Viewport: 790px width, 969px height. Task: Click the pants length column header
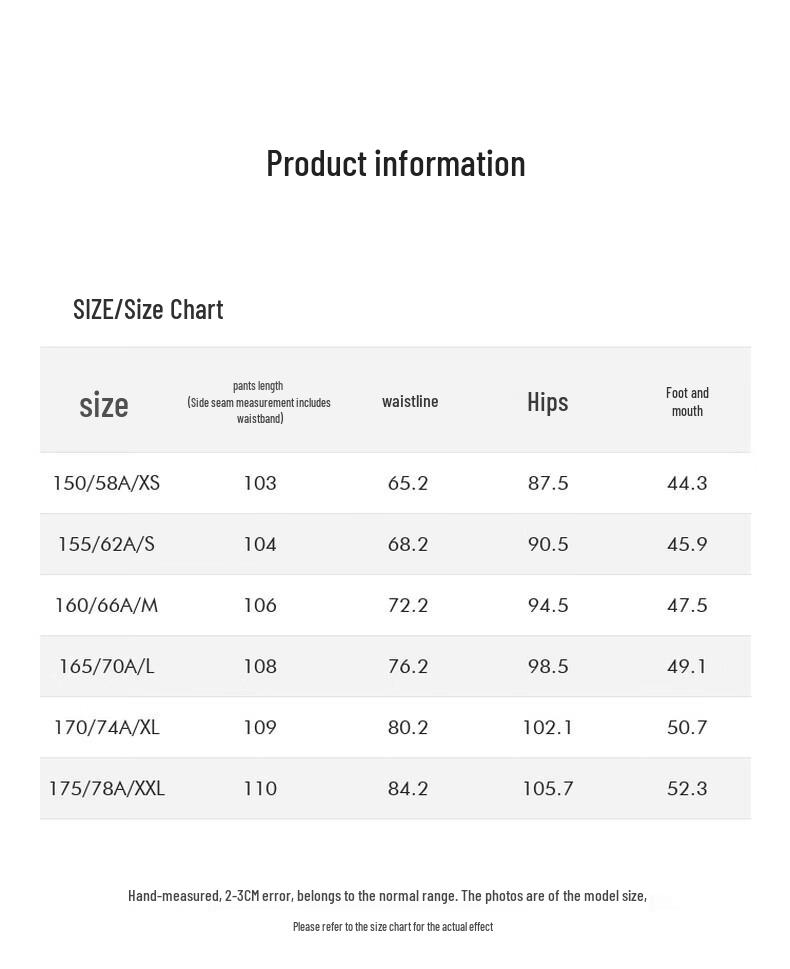tap(259, 402)
